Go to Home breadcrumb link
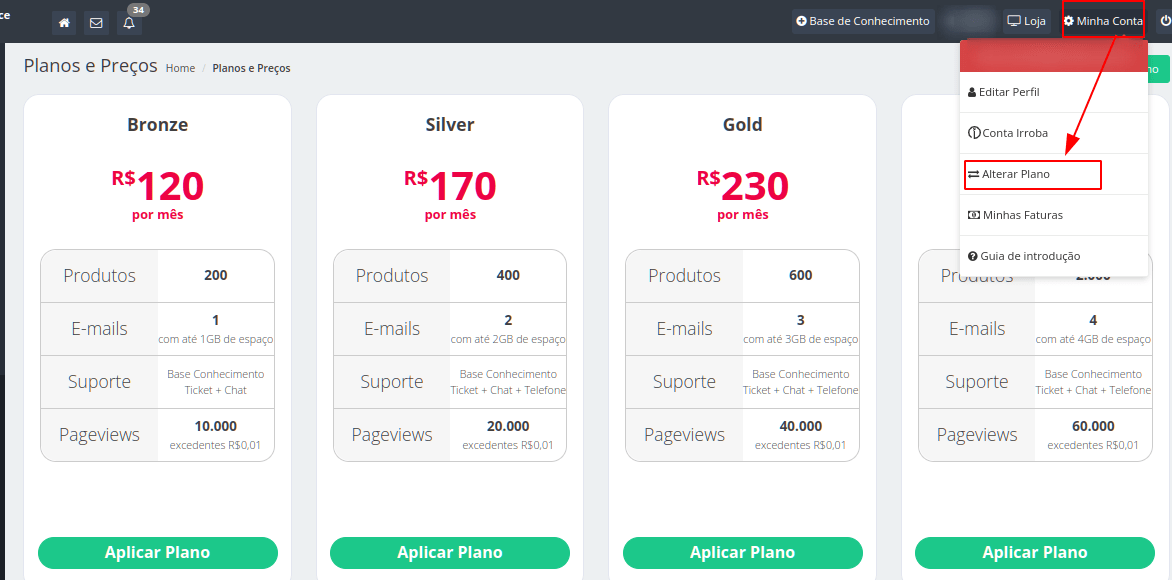The height and width of the screenshot is (580, 1172). (x=180, y=68)
